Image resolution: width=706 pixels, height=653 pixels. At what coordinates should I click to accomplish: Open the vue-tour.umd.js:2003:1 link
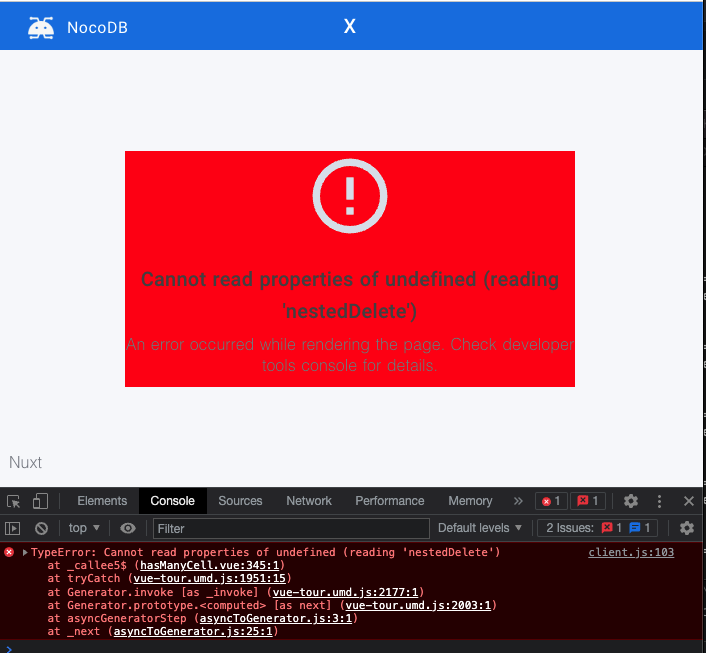(418, 605)
